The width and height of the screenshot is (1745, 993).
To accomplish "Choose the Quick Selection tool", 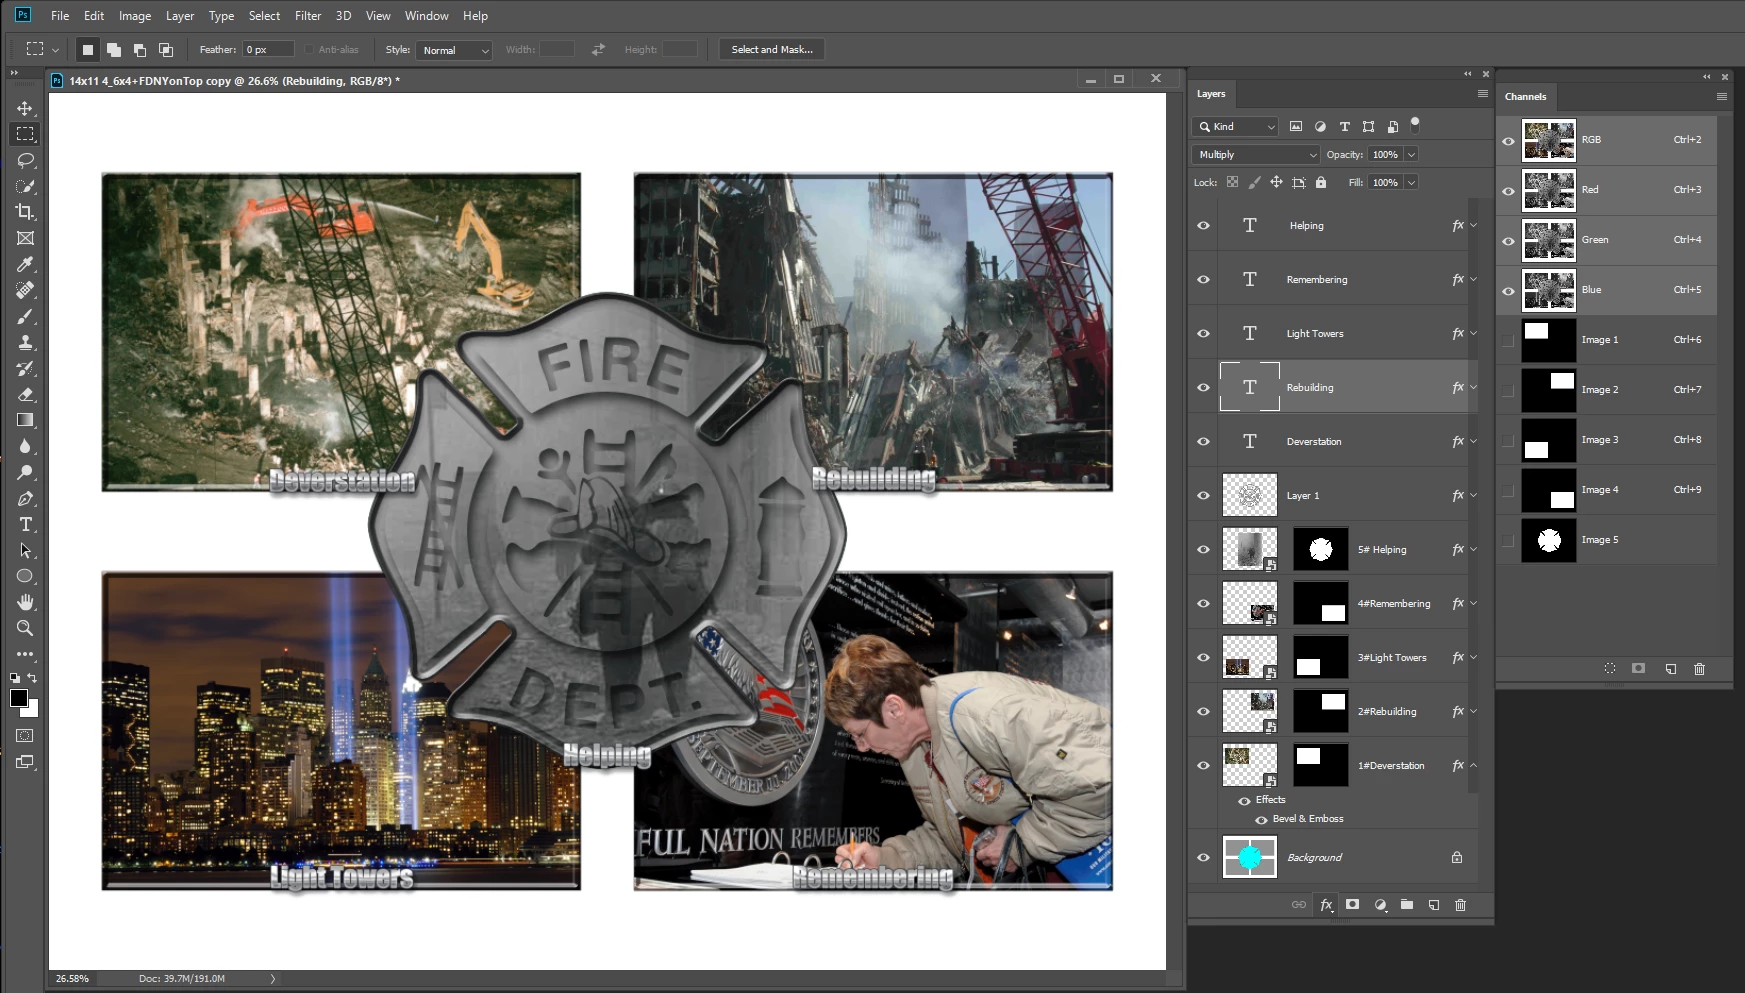I will point(25,186).
